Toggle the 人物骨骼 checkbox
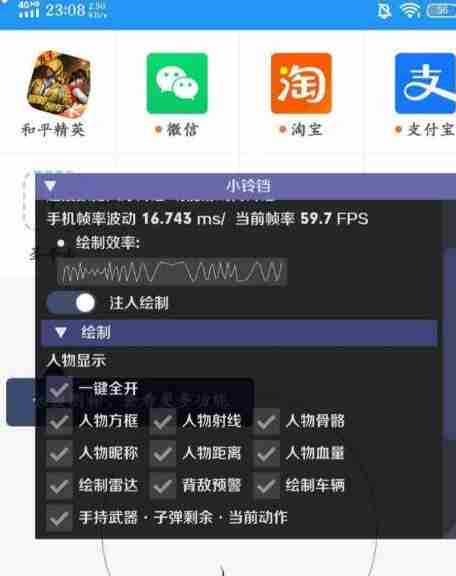This screenshot has width=456, height=576. click(266, 422)
